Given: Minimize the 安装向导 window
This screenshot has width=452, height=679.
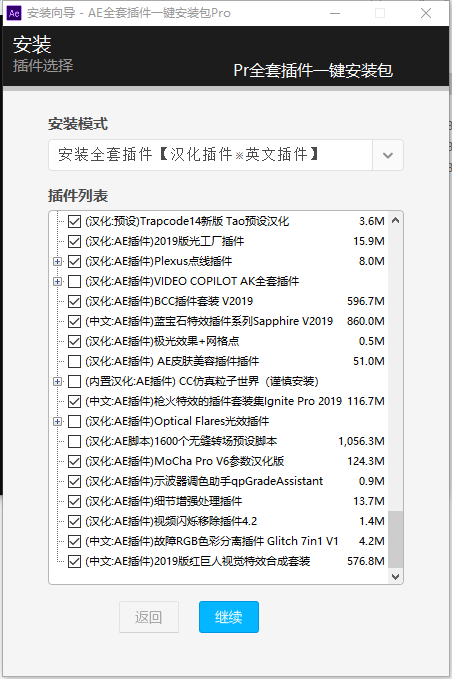Looking at the screenshot, I should [335, 13].
